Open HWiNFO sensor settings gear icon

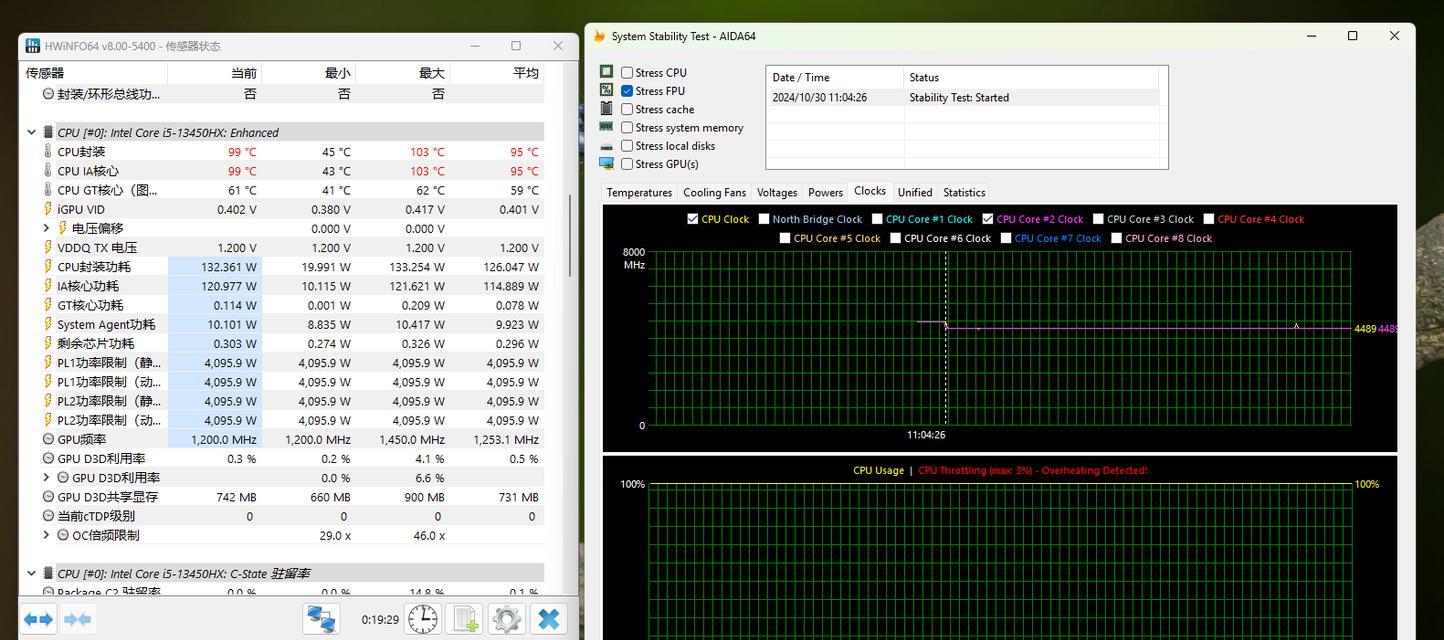coord(507,619)
